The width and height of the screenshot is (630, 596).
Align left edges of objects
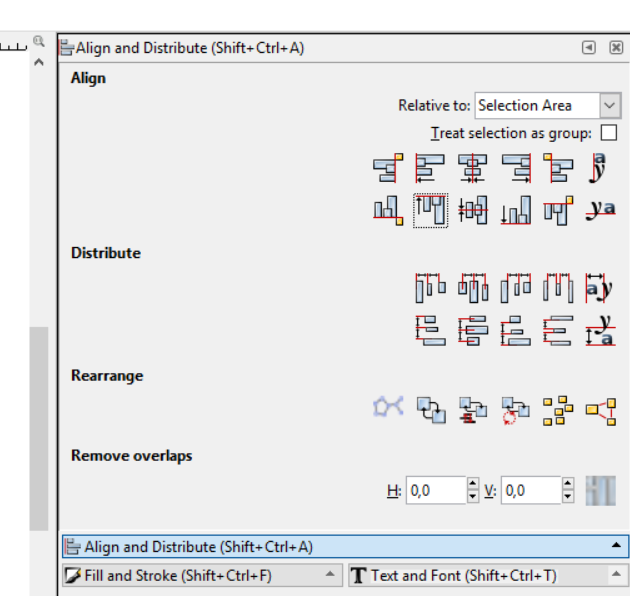coord(430,168)
